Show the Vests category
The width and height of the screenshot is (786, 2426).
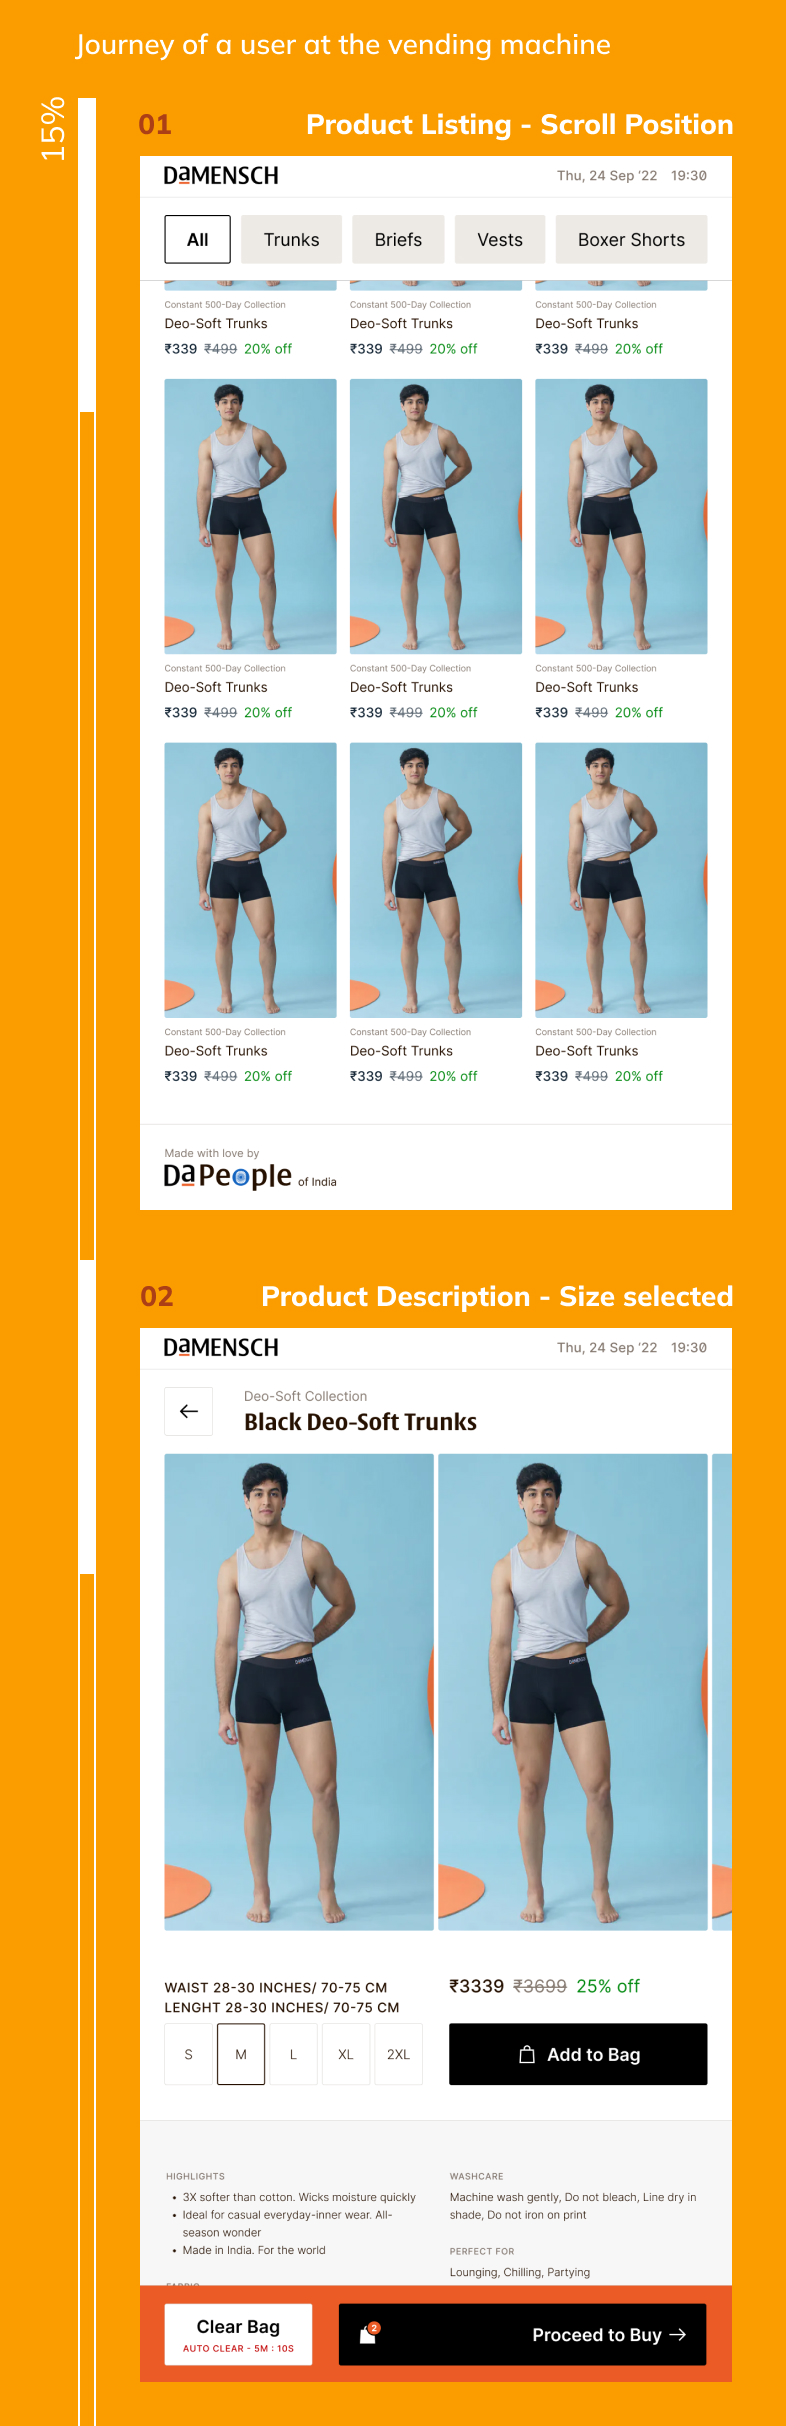coord(500,240)
